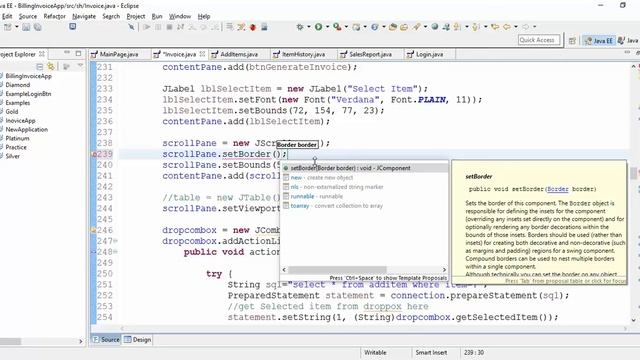The height and width of the screenshot is (360, 640).
Task: Open the Navigate menu
Action: 84,16
